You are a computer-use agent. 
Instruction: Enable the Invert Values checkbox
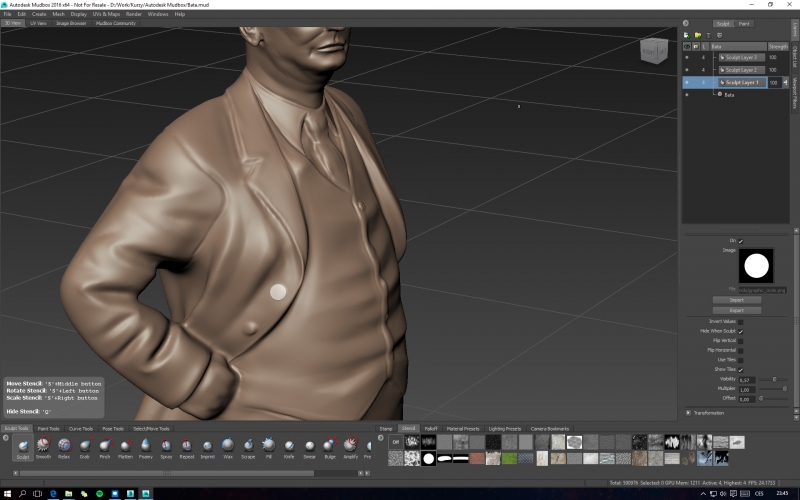click(x=740, y=322)
